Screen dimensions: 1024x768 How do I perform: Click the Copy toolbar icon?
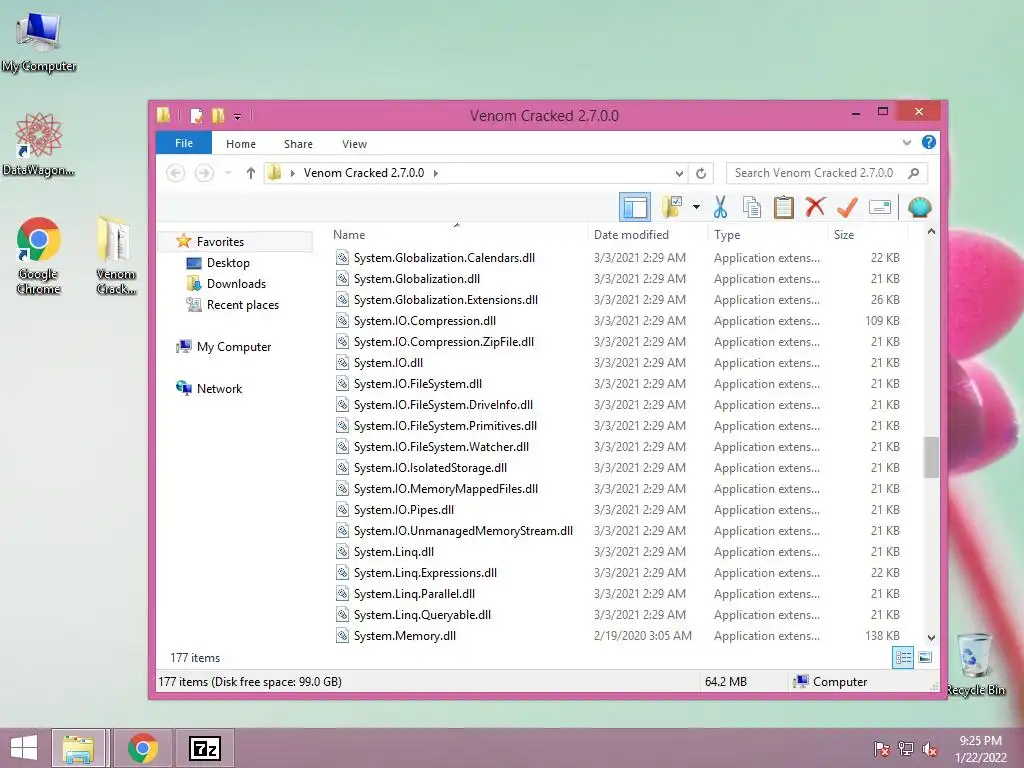click(x=752, y=207)
